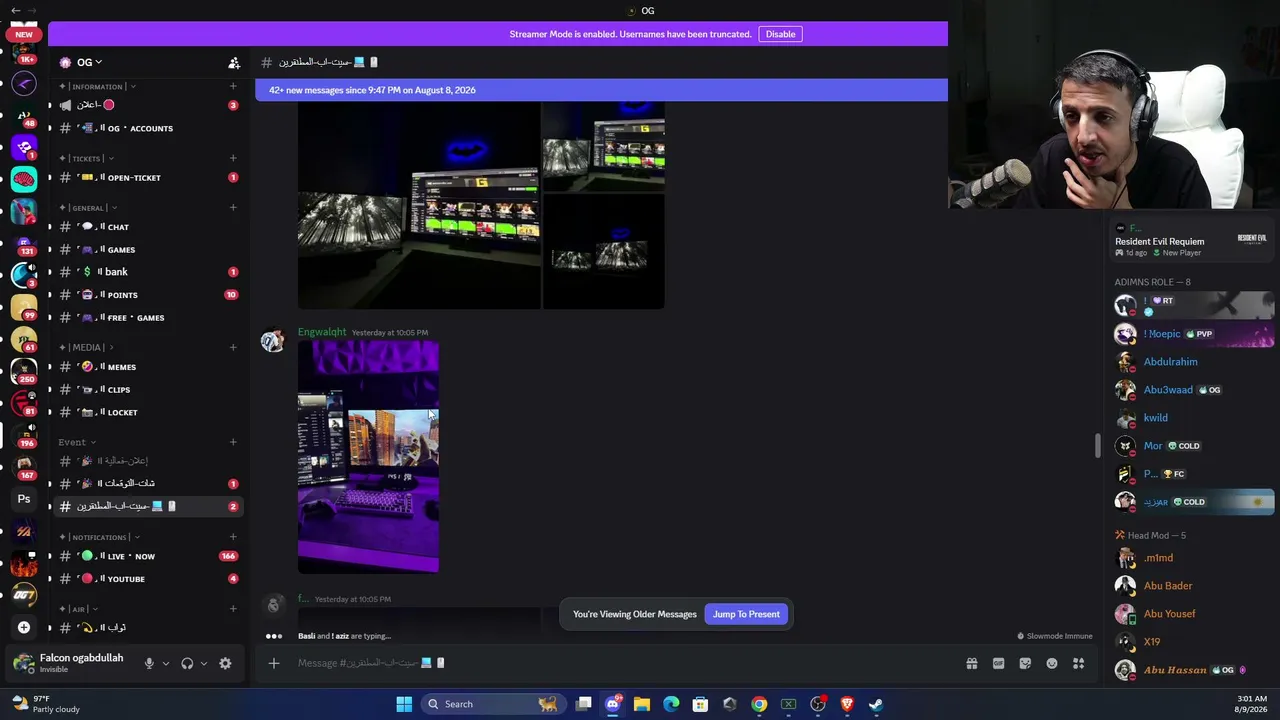Viewport: 1280px width, 720px height.
Task: Open Google Chrome from taskbar
Action: (x=759, y=704)
